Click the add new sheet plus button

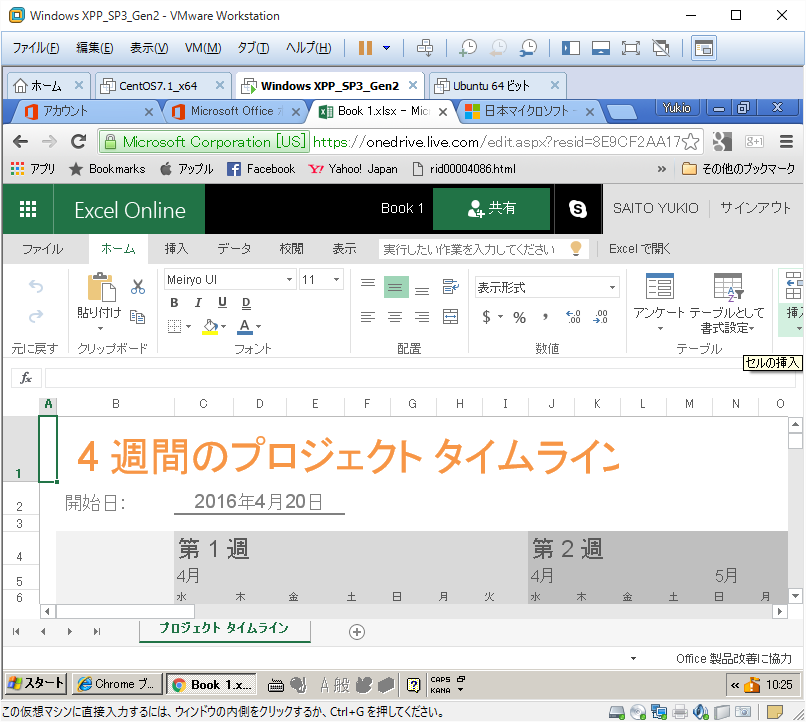click(x=357, y=631)
